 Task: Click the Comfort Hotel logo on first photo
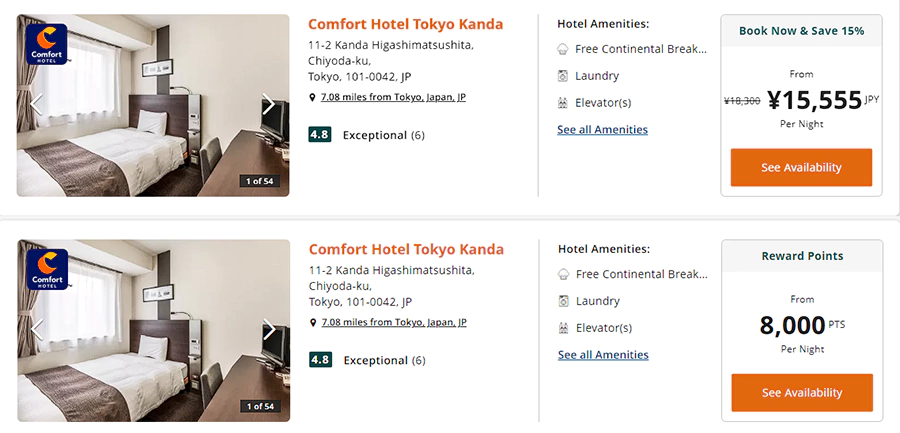[x=46, y=44]
